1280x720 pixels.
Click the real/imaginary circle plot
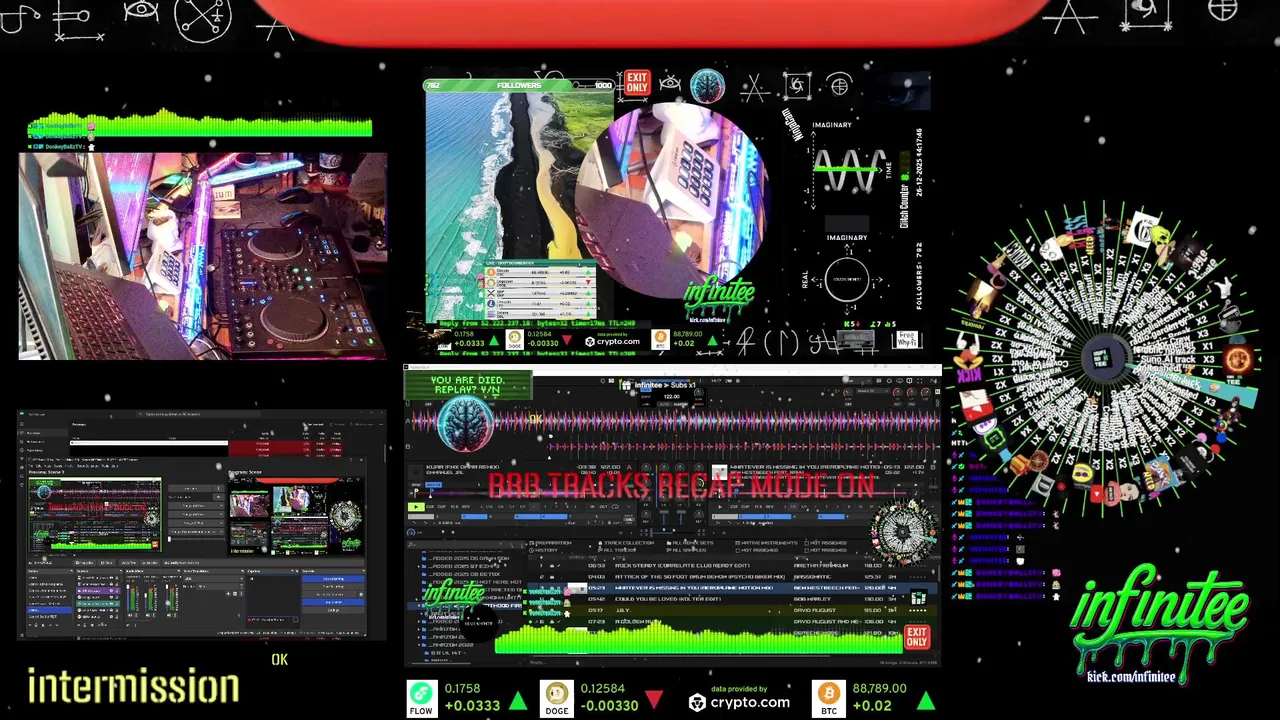pyautogui.click(x=846, y=282)
